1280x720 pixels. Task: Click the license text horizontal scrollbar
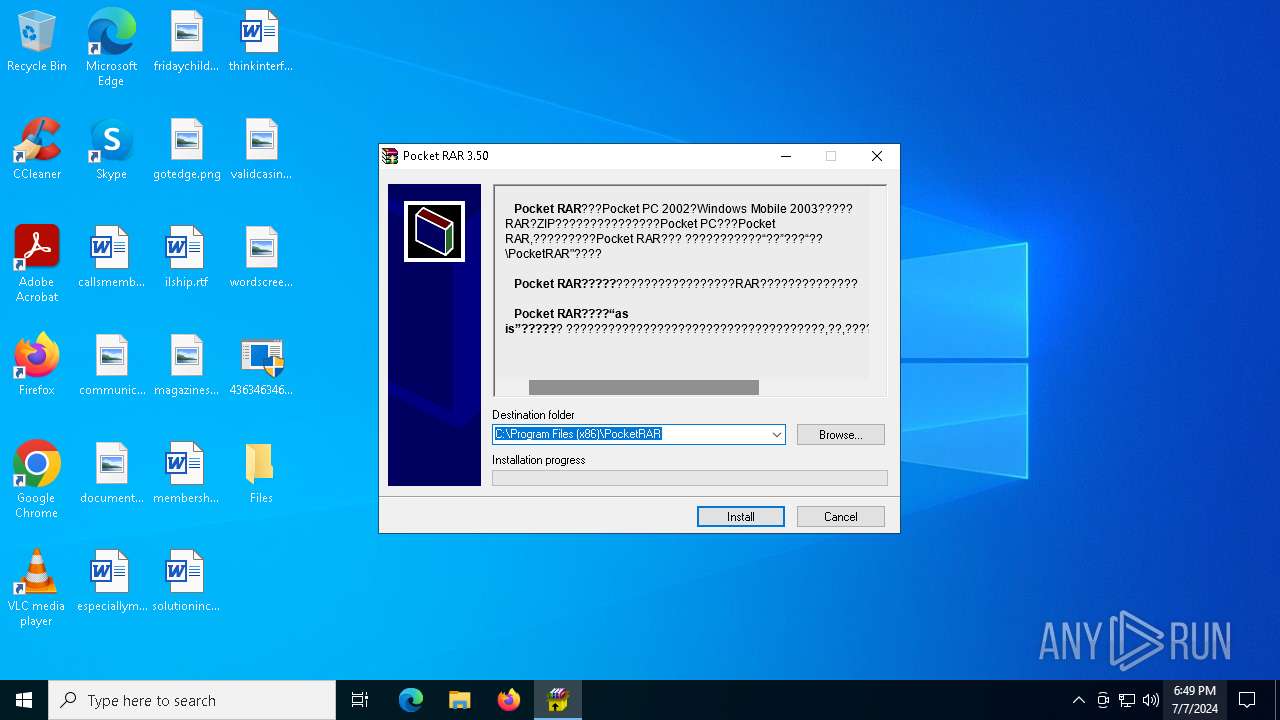tap(644, 387)
